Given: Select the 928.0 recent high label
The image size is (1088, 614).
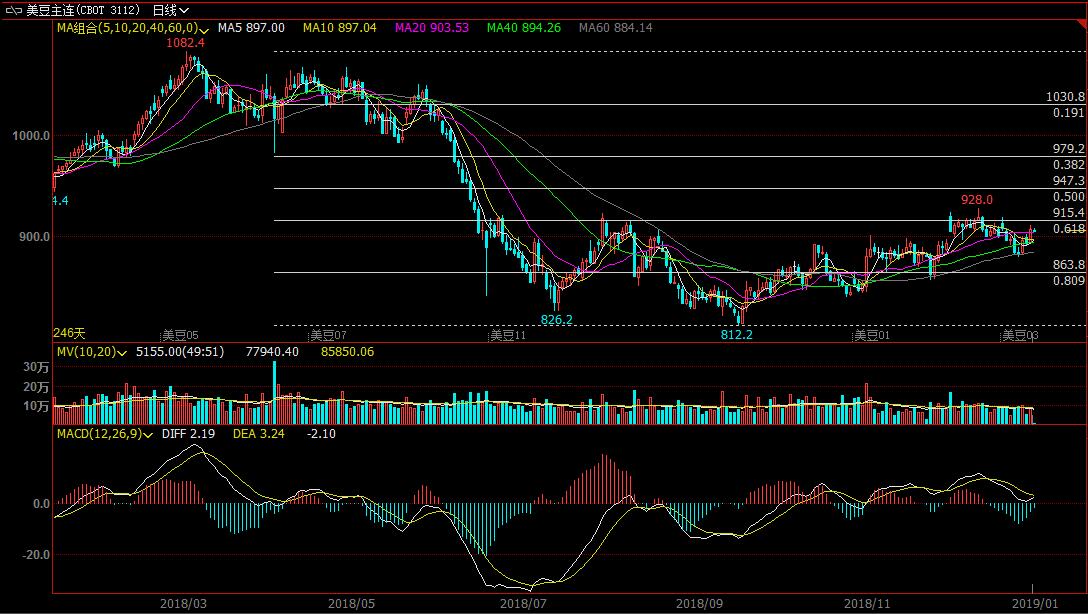Looking at the screenshot, I should pos(975,200).
